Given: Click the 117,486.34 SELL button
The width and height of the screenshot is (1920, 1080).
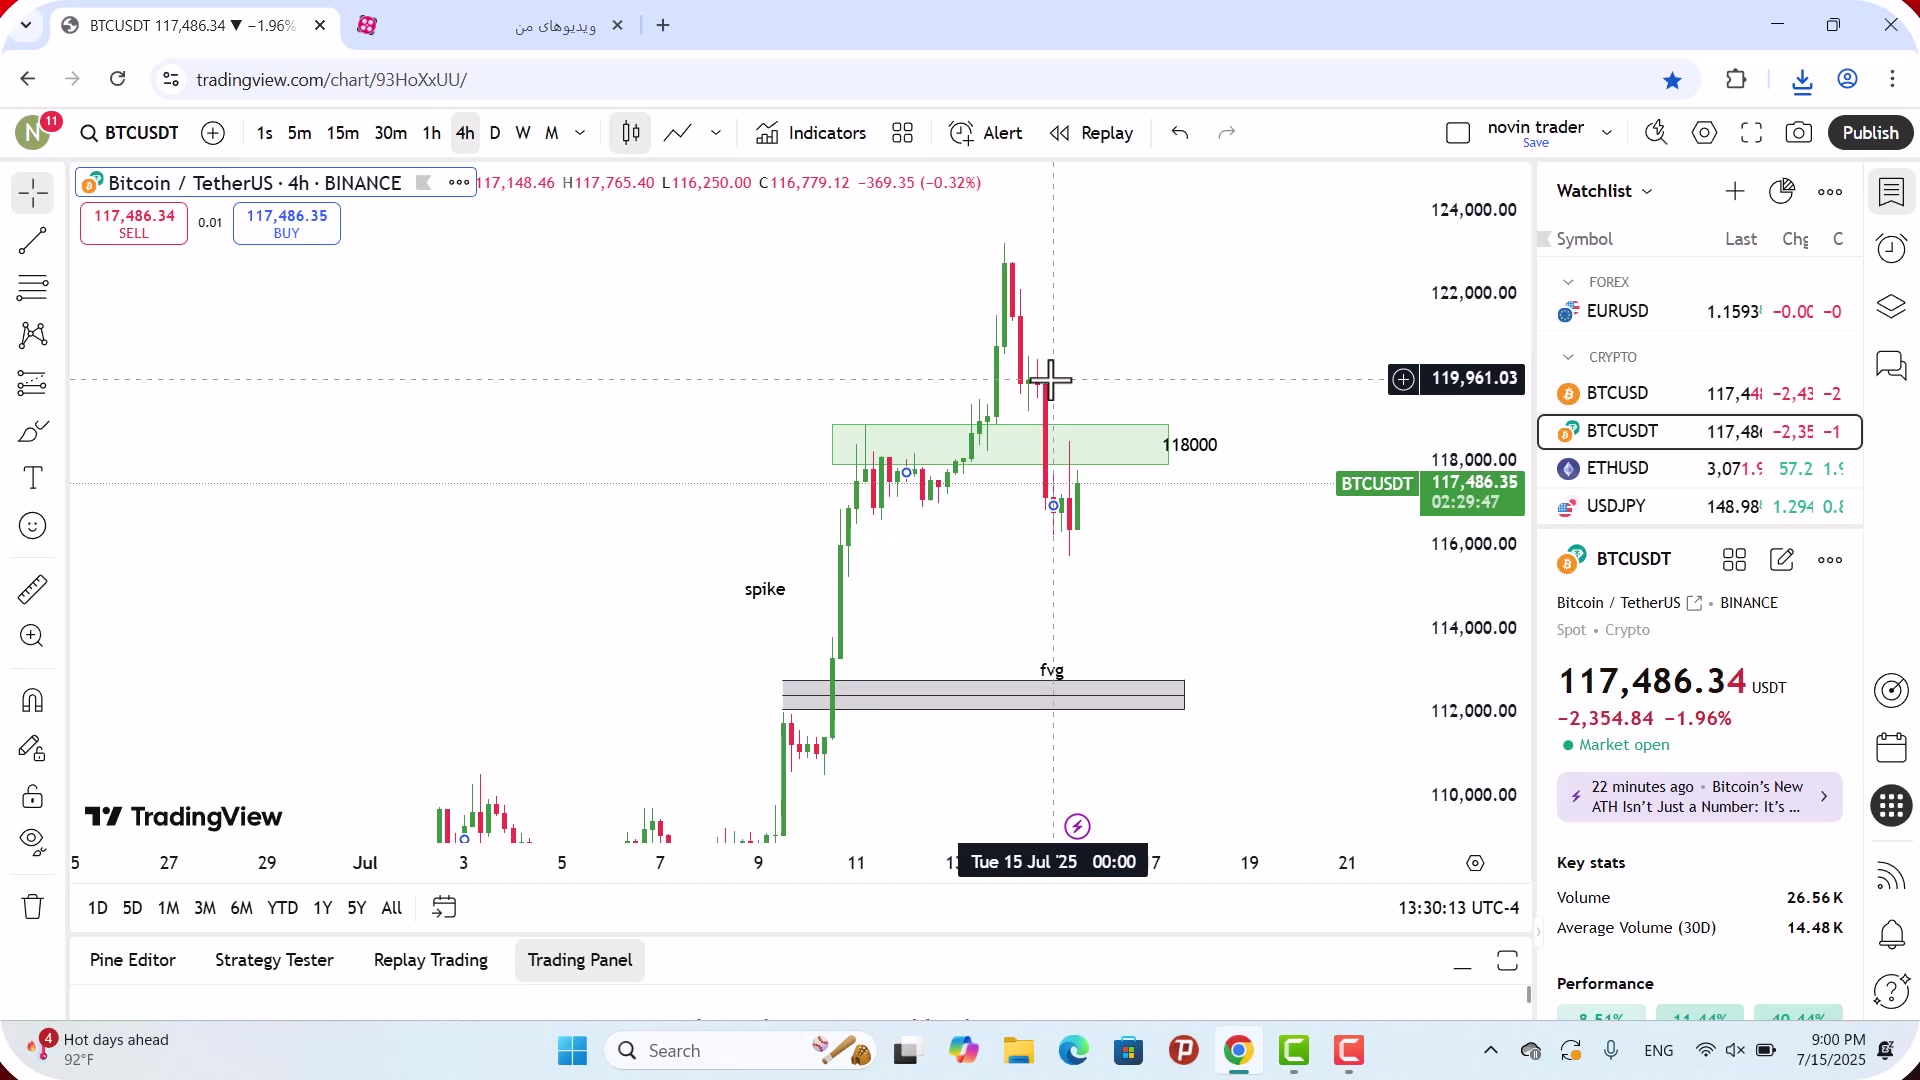Looking at the screenshot, I should [134, 223].
